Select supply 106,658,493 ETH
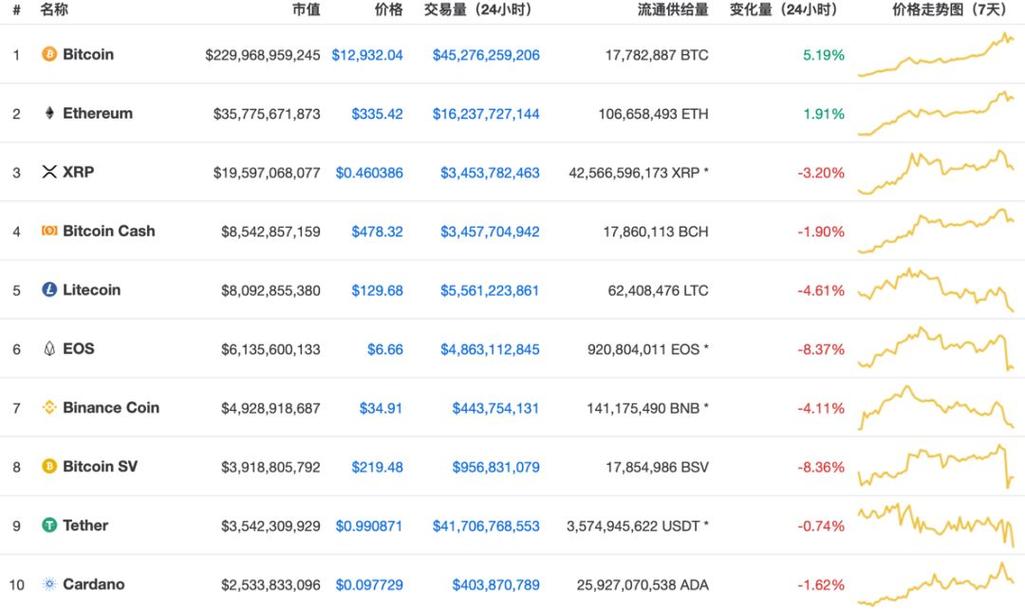 (x=654, y=114)
